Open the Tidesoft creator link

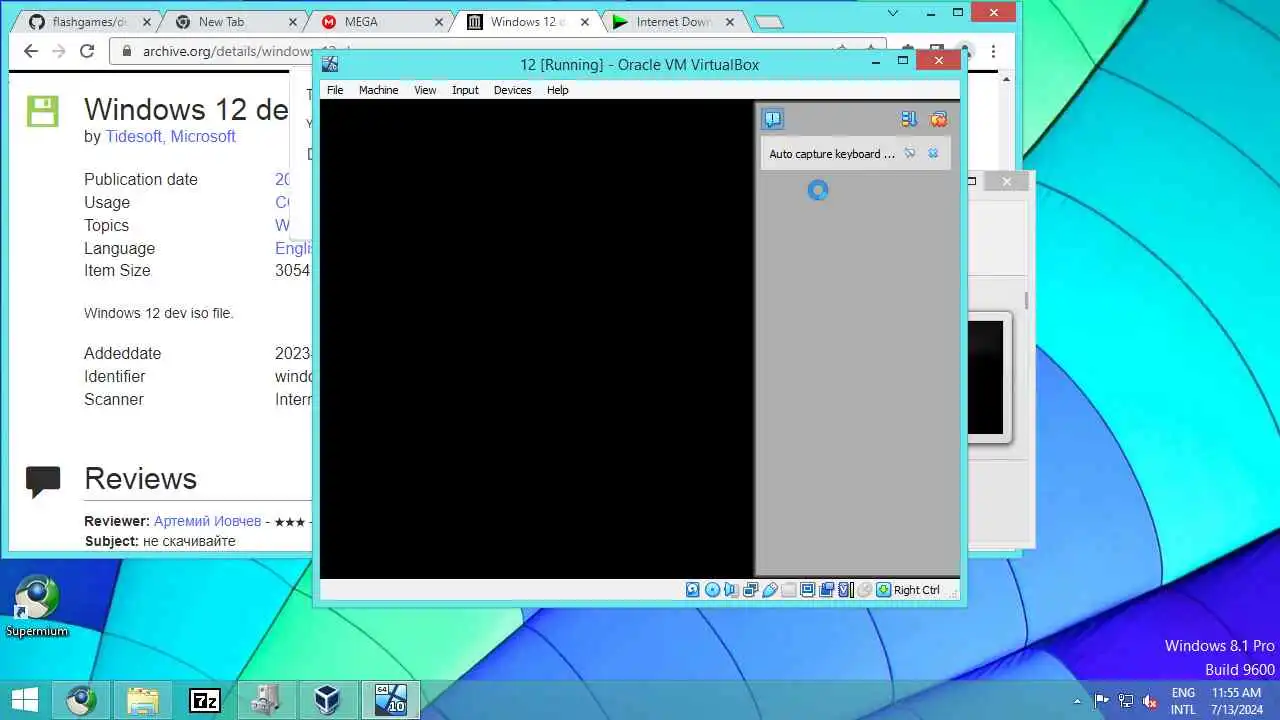coord(134,136)
